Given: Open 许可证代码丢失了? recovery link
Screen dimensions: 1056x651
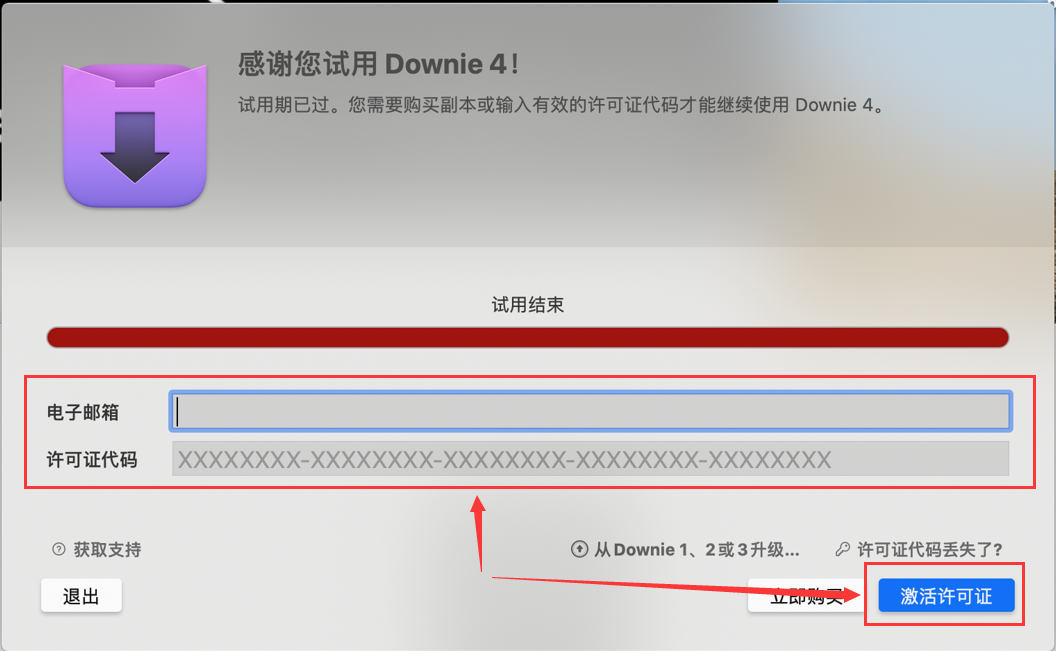Looking at the screenshot, I should pos(929,549).
